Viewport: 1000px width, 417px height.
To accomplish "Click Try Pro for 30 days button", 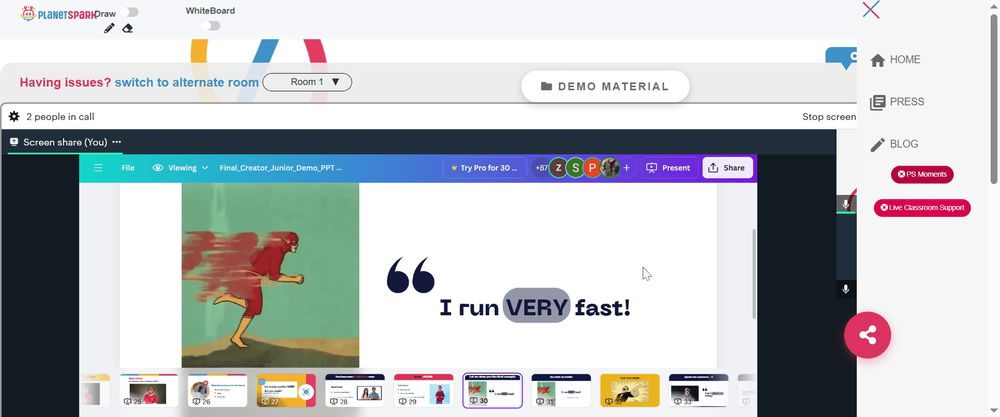I will pos(485,168).
